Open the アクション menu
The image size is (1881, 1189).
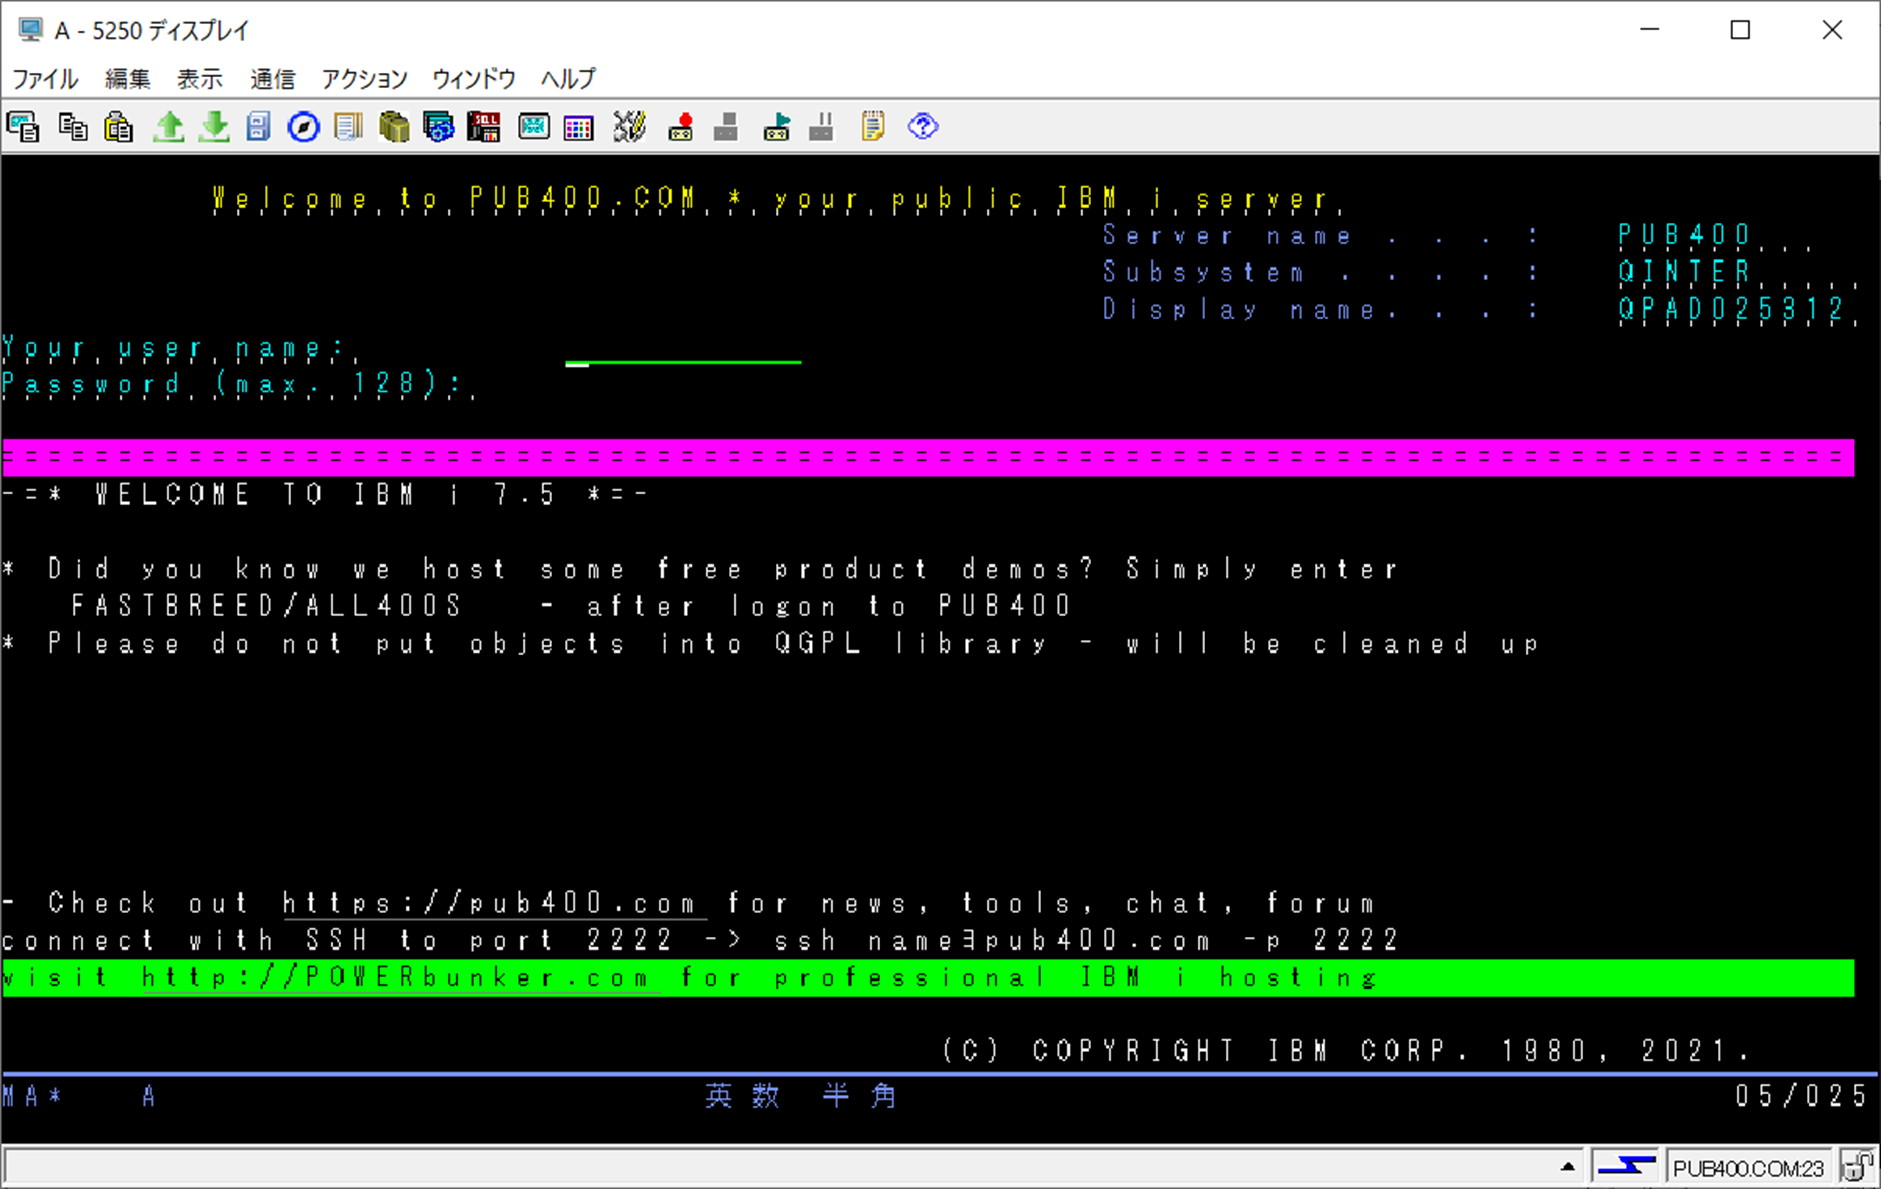click(362, 78)
